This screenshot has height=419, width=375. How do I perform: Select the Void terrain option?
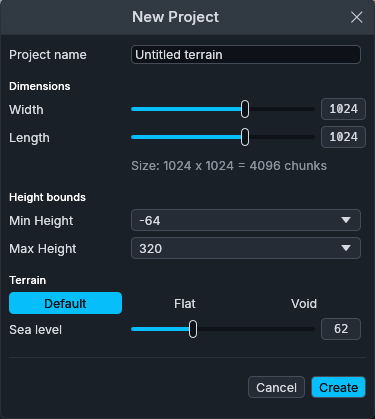coord(304,303)
